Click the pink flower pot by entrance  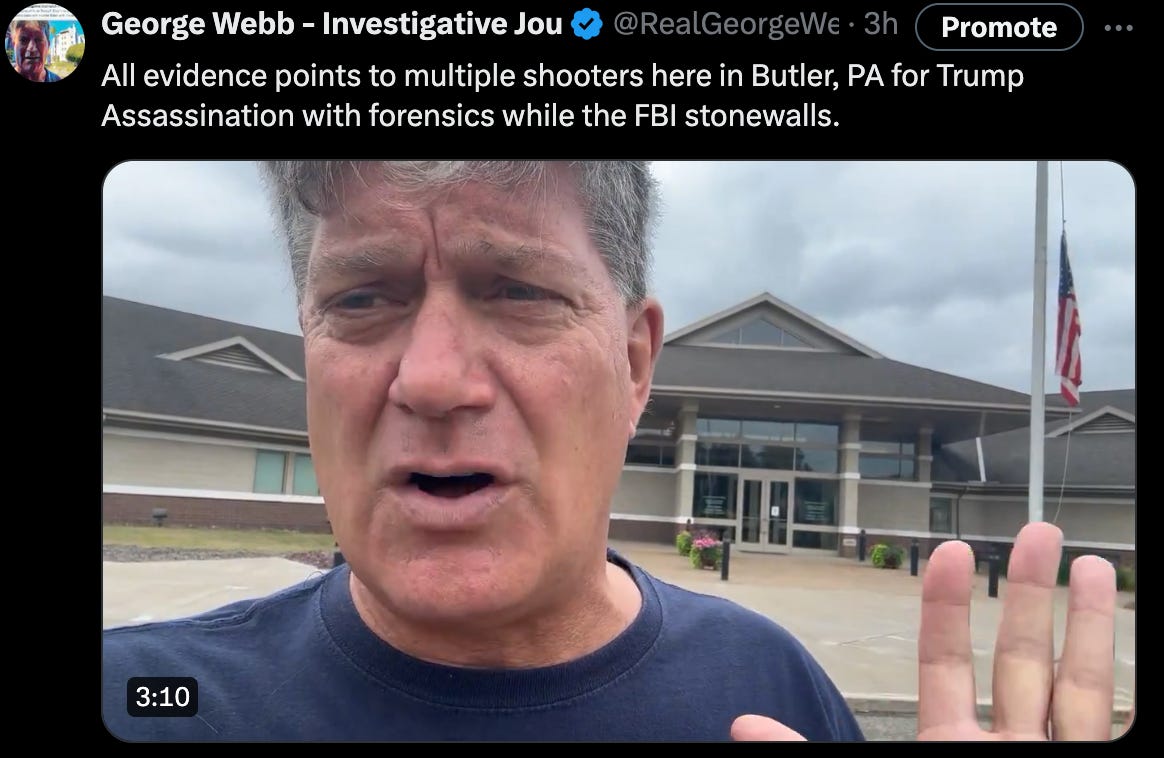click(706, 551)
